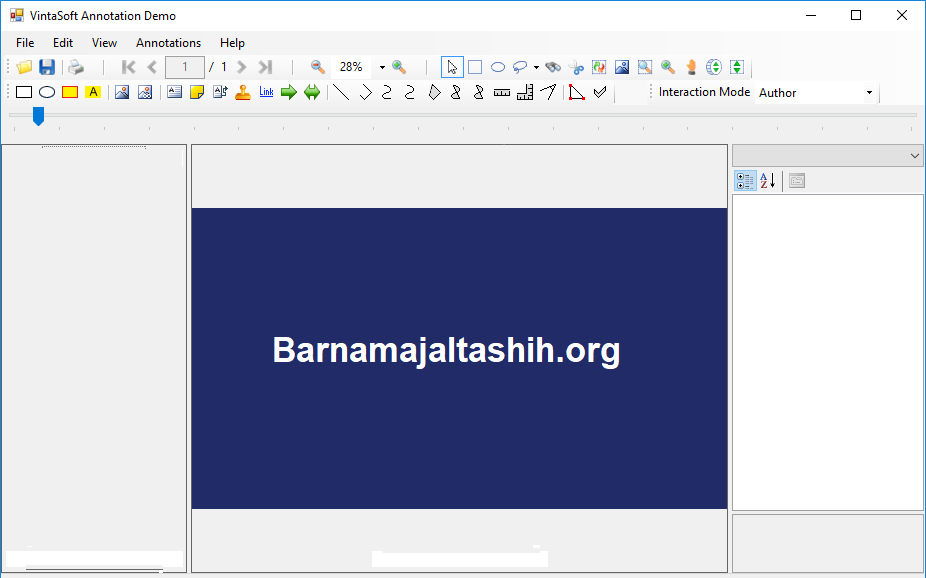Open the zoom percentage dropdown arrow
926x578 pixels.
point(382,67)
